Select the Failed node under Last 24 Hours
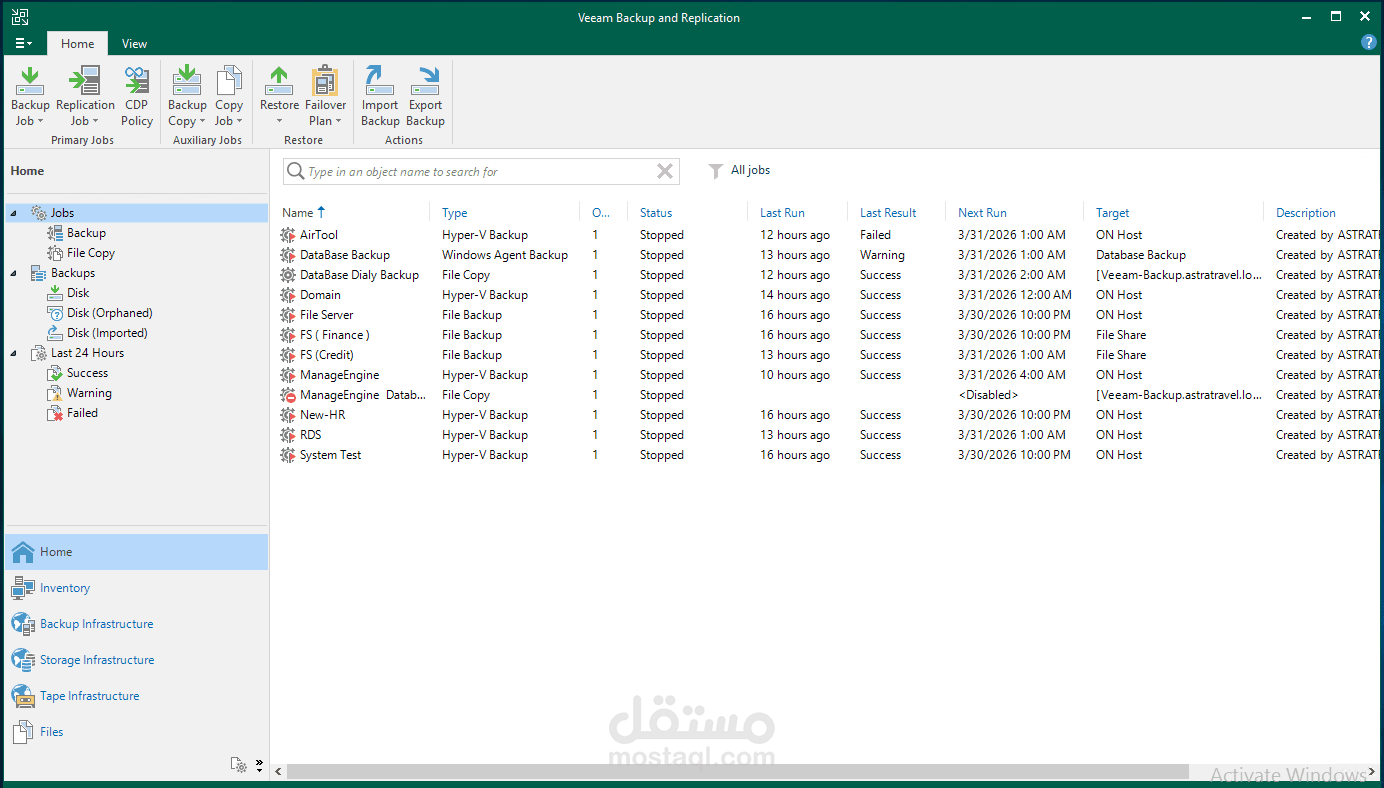The height and width of the screenshot is (788, 1384). coord(73,413)
